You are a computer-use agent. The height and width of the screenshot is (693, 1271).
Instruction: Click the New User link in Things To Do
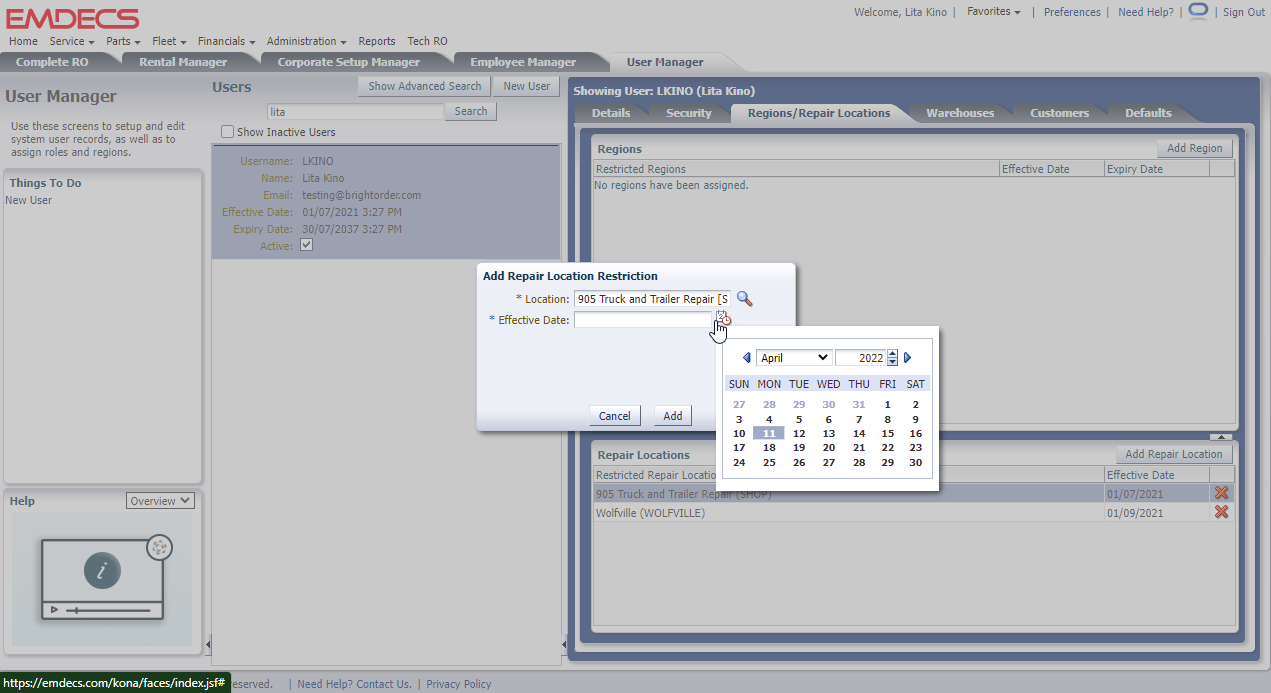coord(28,200)
